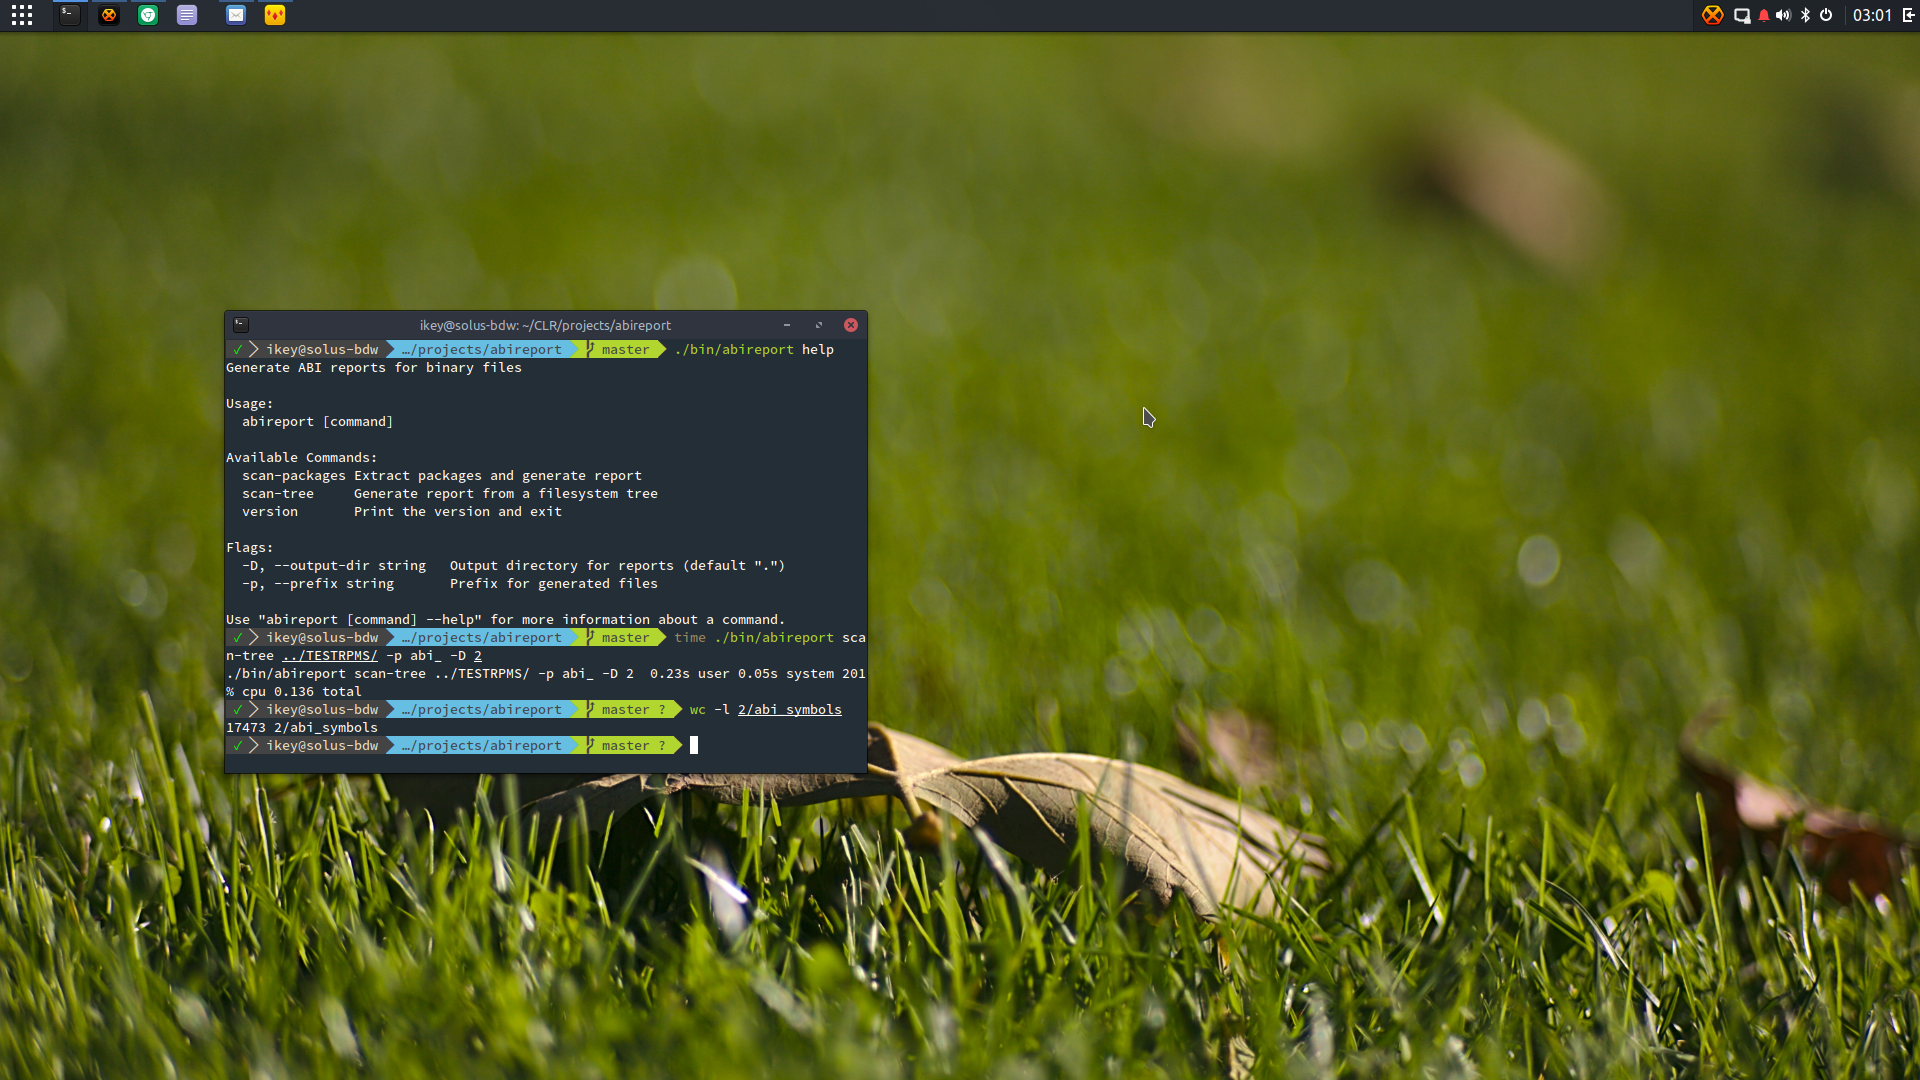
Task: Click the "17473 2/abi_symbols" output line
Action: point(302,728)
